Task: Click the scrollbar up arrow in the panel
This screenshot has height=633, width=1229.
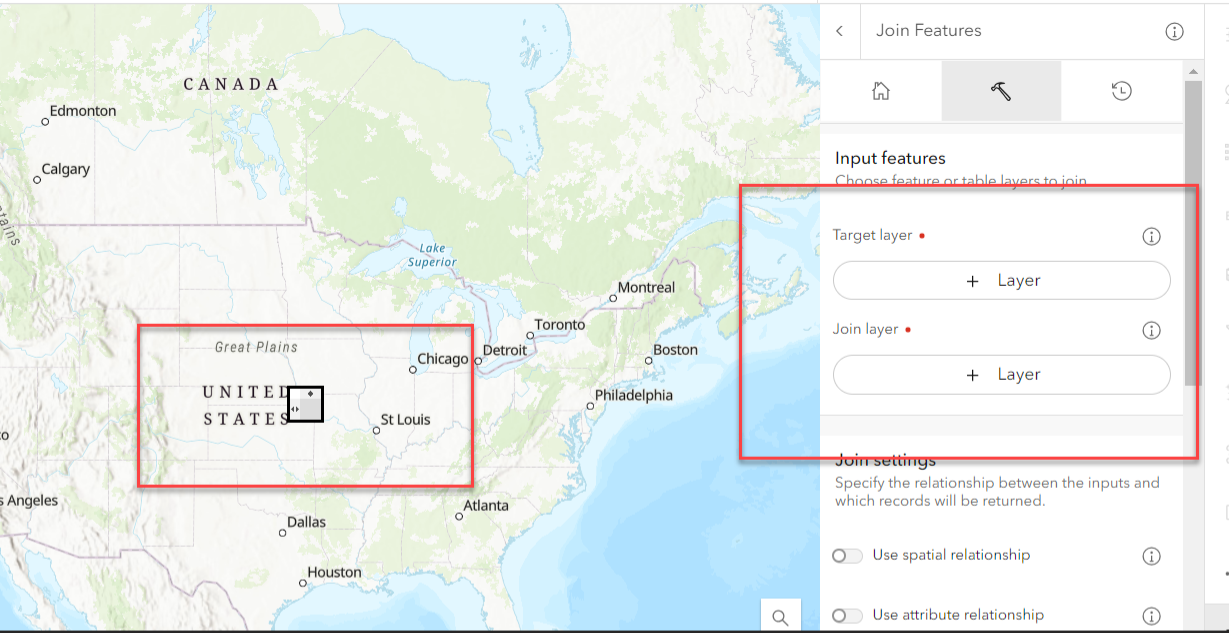Action: coord(1192,71)
